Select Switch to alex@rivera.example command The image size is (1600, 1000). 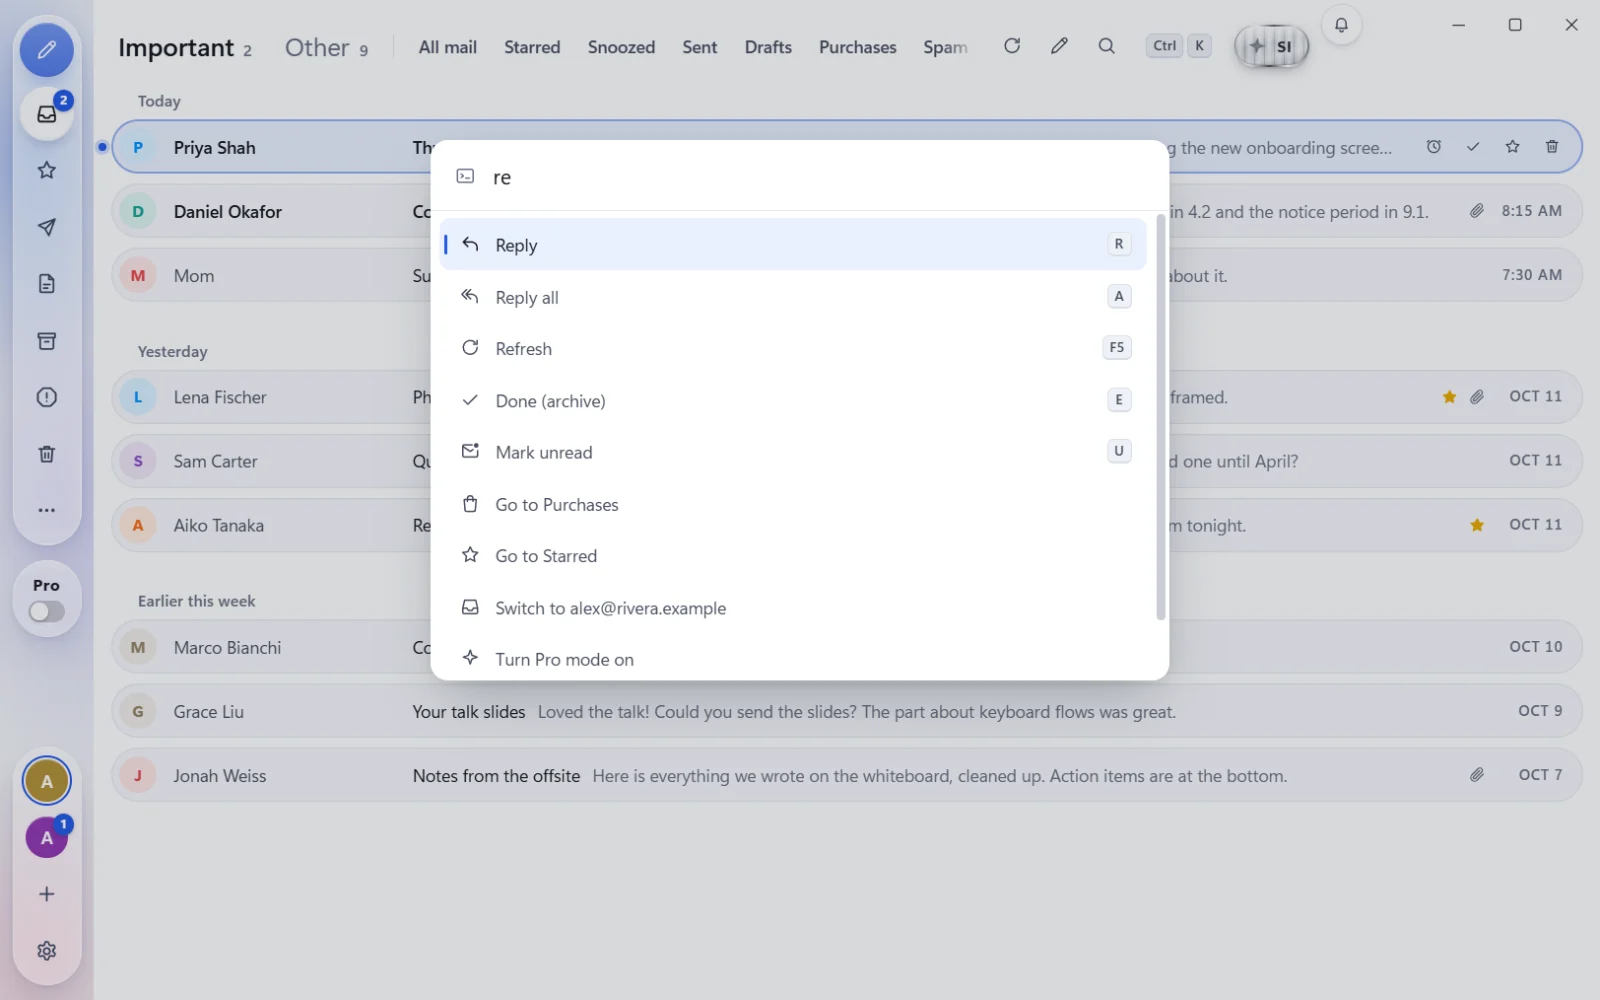793,608
